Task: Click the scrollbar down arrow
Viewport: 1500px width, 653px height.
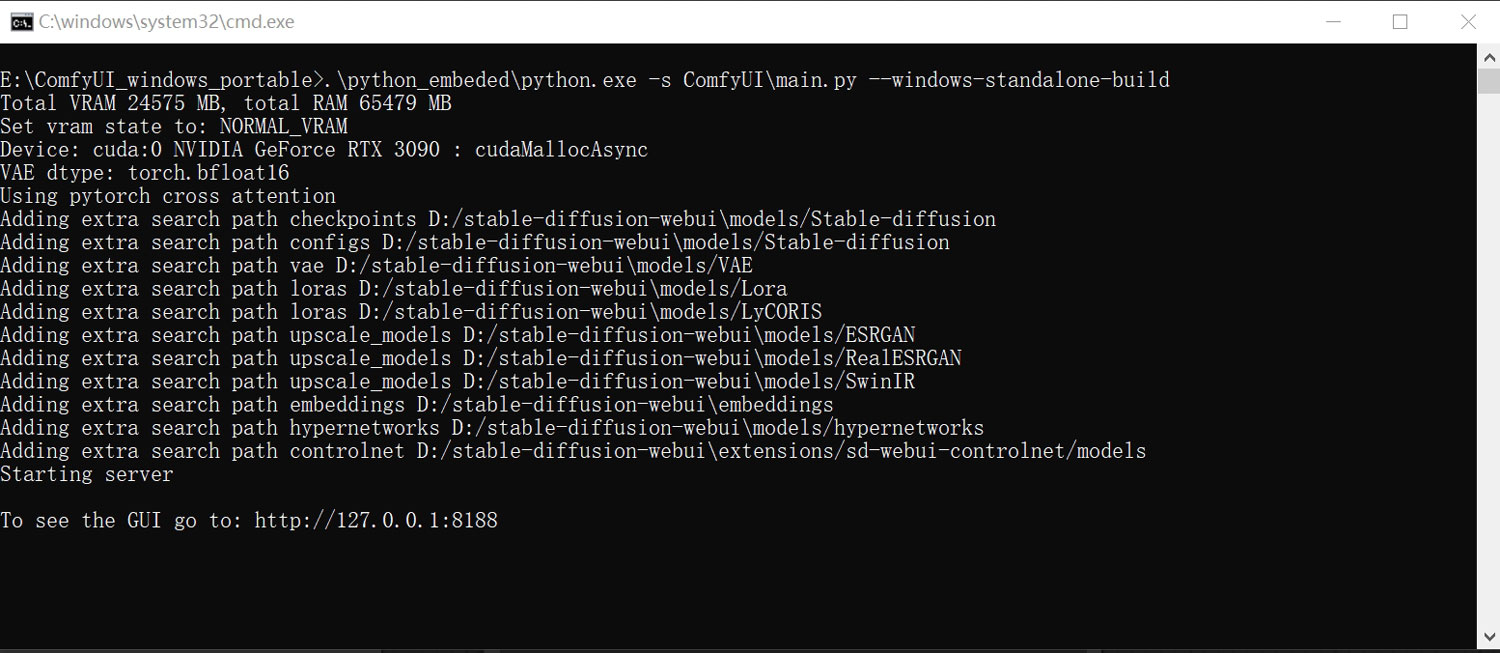Action: 1488,637
